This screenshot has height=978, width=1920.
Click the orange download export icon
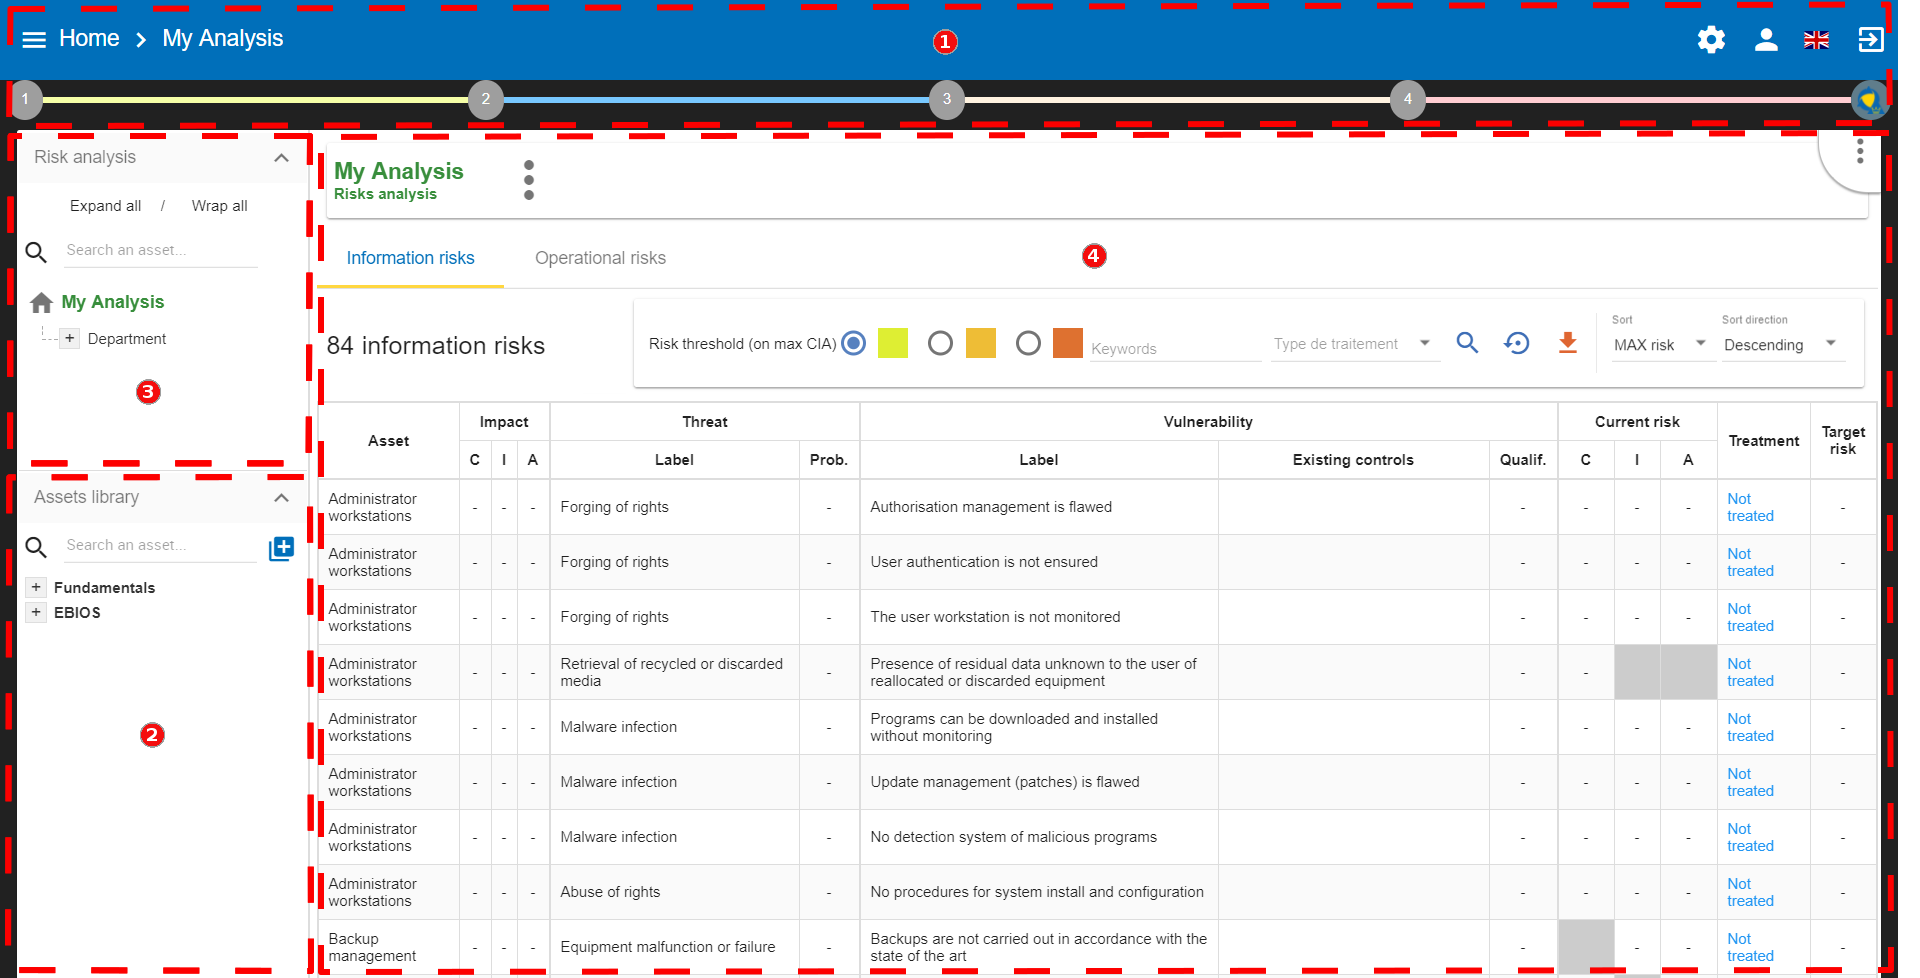click(1567, 343)
